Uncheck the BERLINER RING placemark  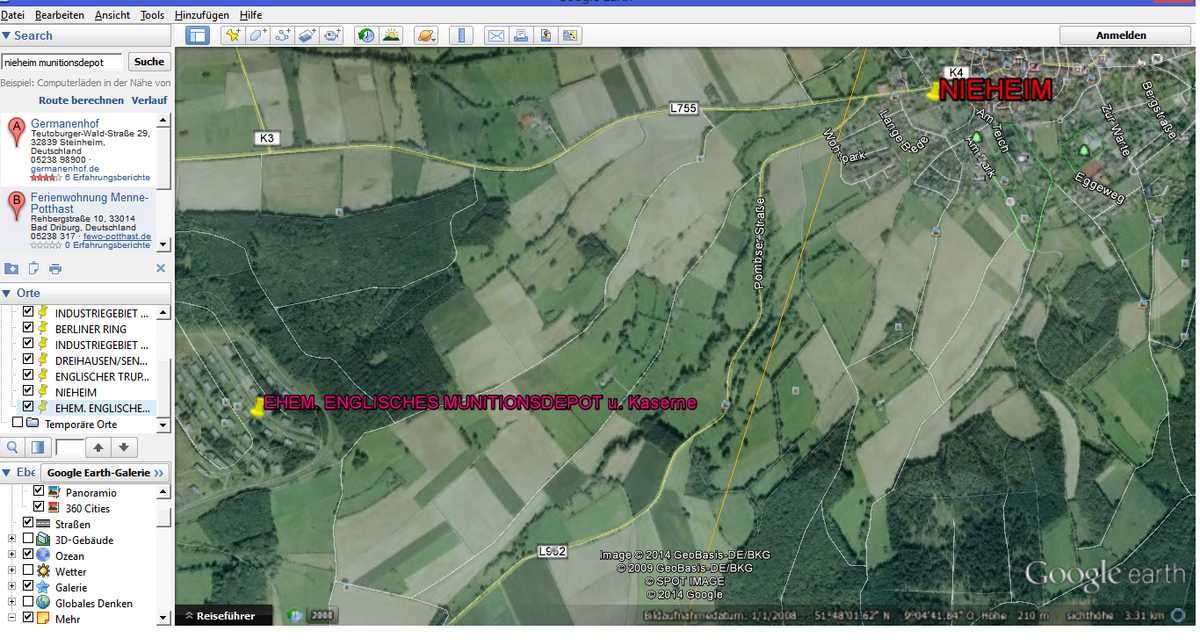29,329
